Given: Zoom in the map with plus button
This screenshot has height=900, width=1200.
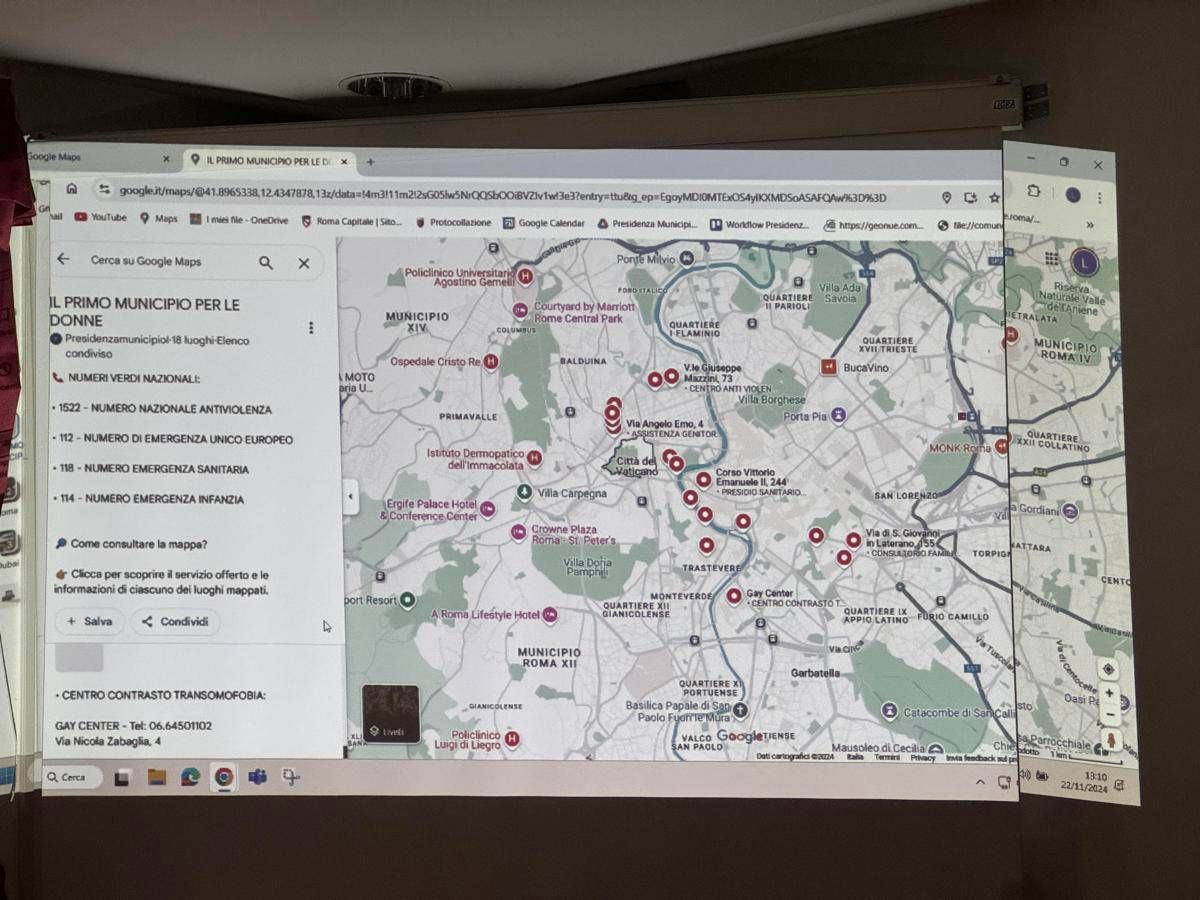Looking at the screenshot, I should click(x=1109, y=693).
